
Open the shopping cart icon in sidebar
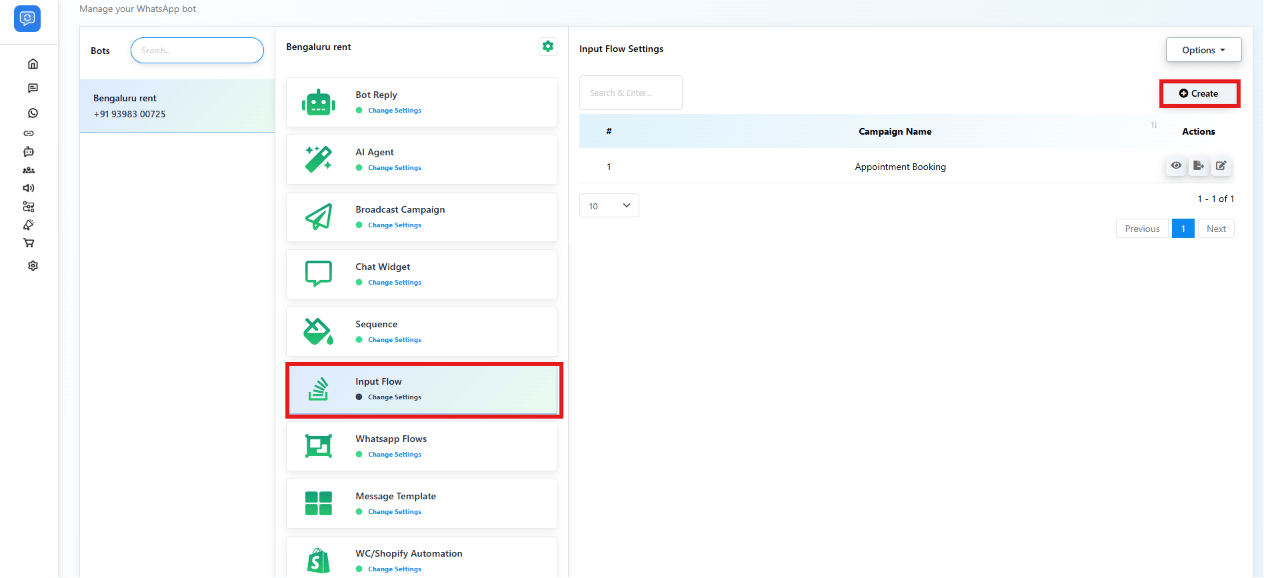pyautogui.click(x=28, y=242)
